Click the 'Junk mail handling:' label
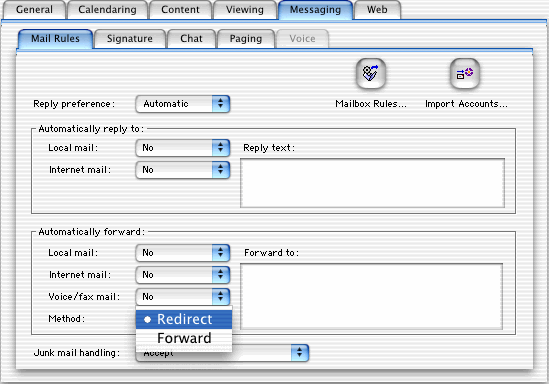This screenshot has height=384, width=549. [77, 353]
